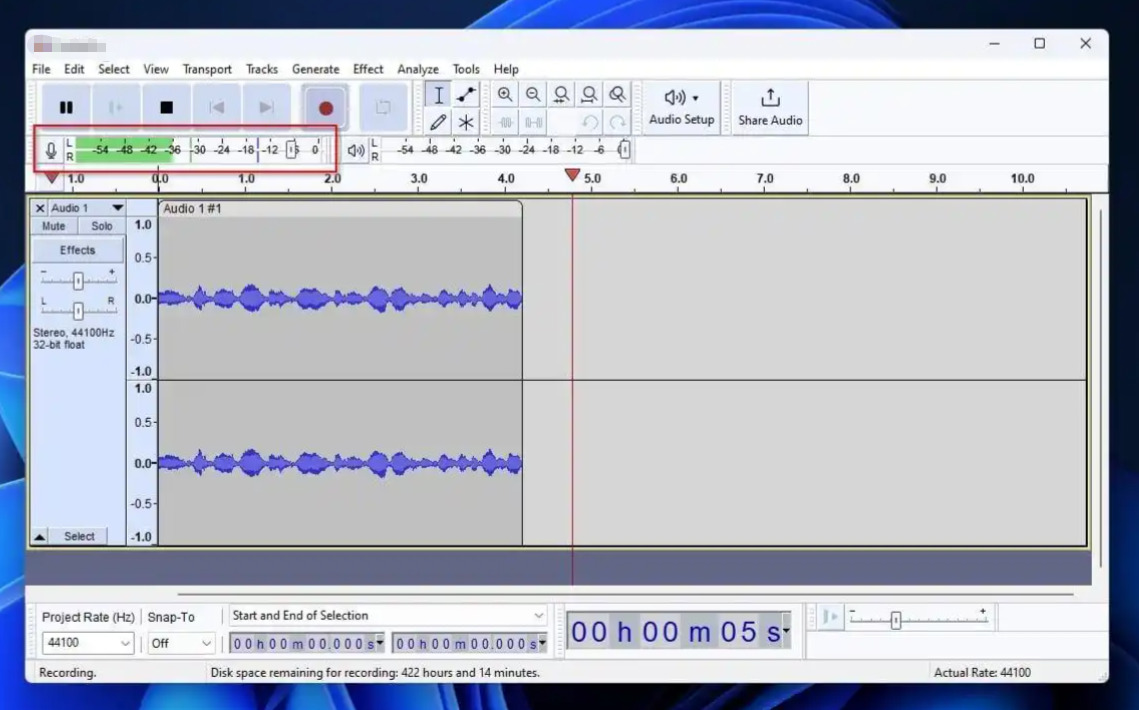Click the Share Audio button
1139x710 pixels.
point(770,108)
